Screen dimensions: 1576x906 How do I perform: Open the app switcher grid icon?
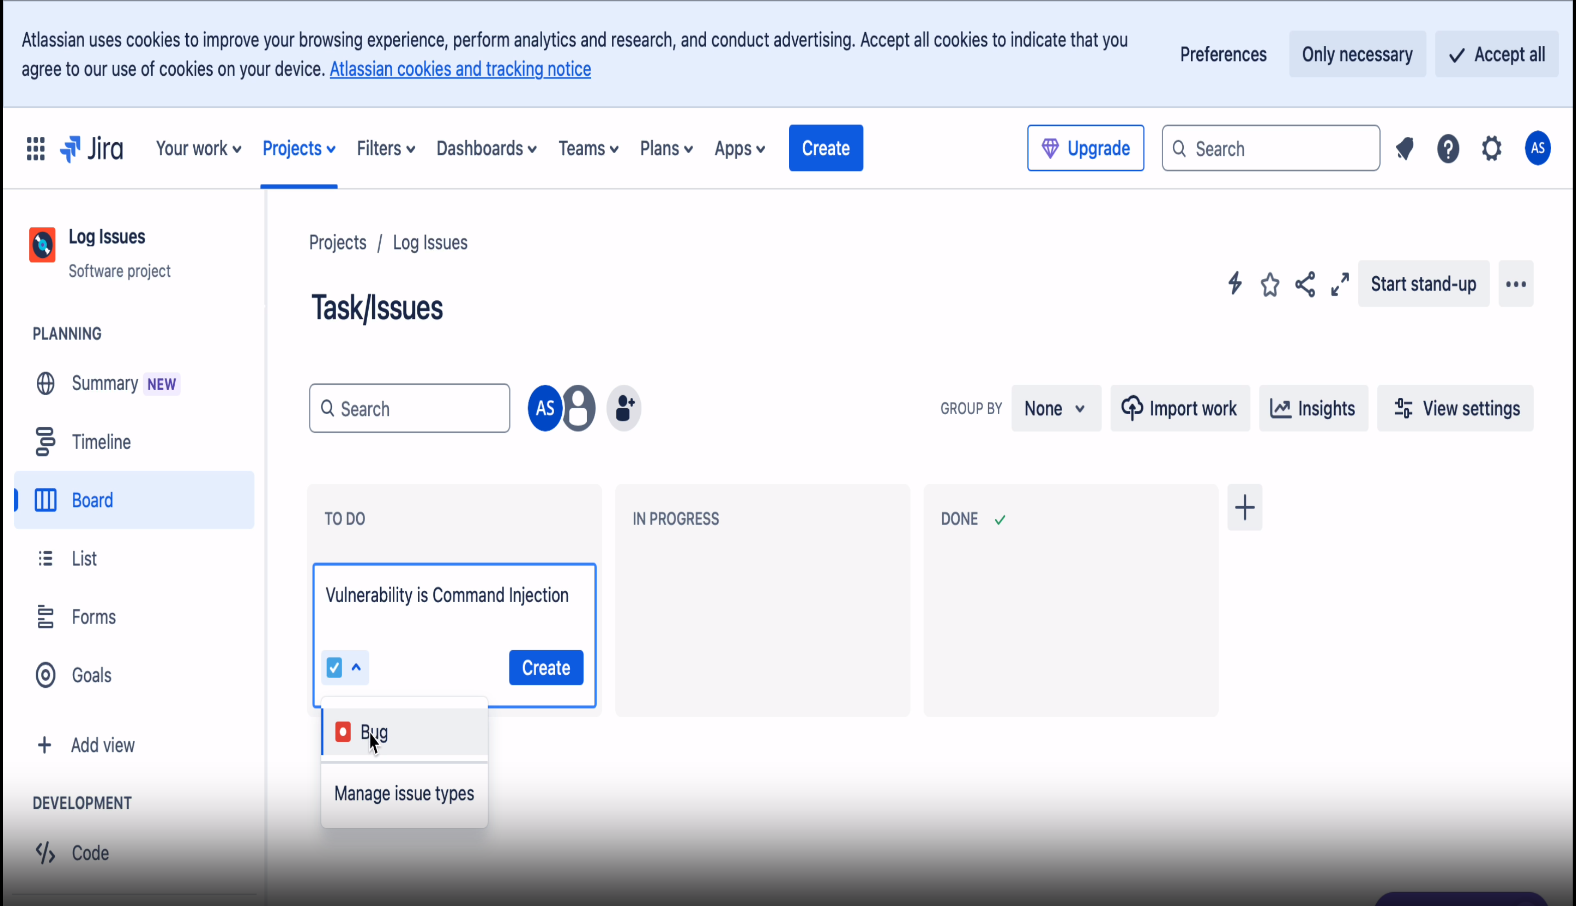[x=36, y=149]
